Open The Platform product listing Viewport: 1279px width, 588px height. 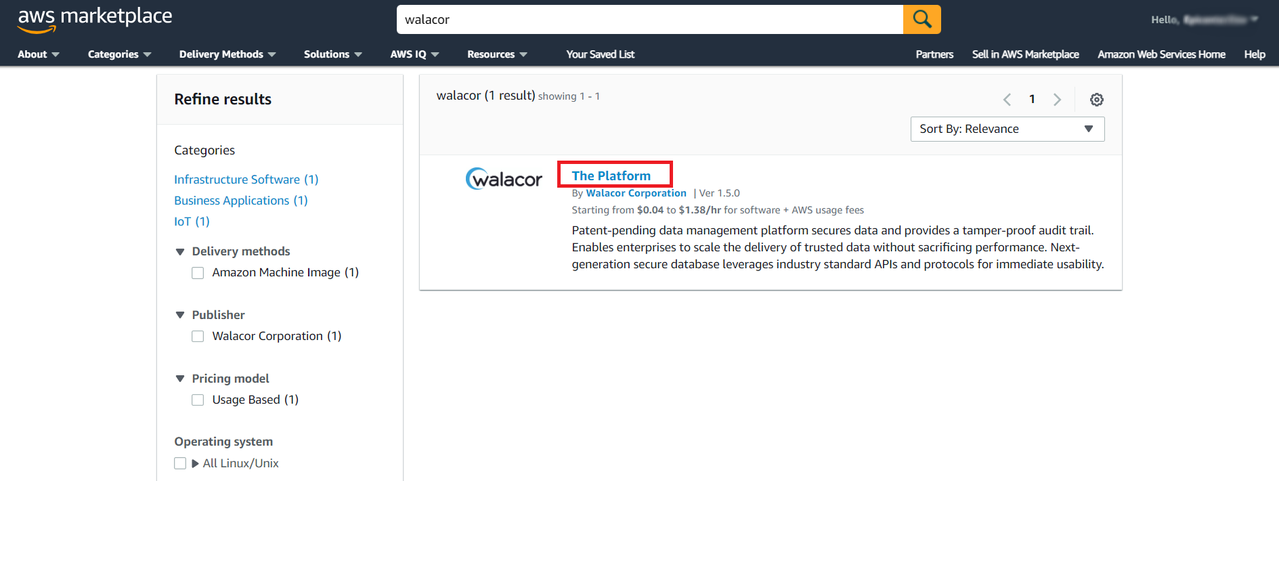(x=611, y=175)
